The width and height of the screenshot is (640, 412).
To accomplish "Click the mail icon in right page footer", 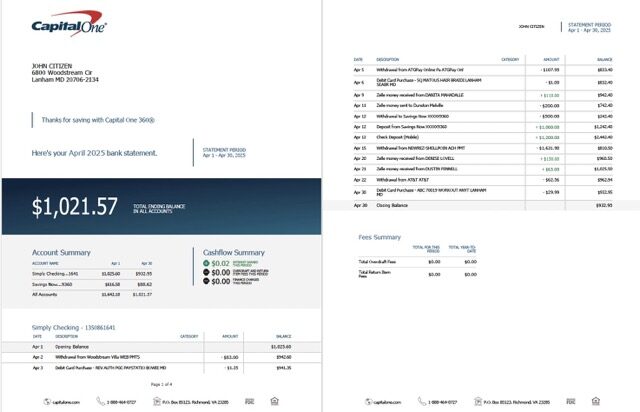I will pos(479,402).
